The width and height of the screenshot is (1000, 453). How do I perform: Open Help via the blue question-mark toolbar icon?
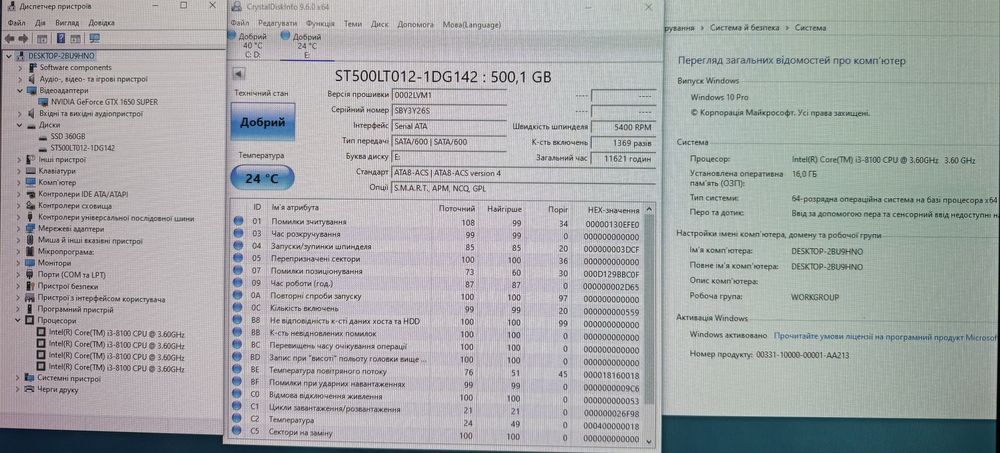(x=62, y=39)
